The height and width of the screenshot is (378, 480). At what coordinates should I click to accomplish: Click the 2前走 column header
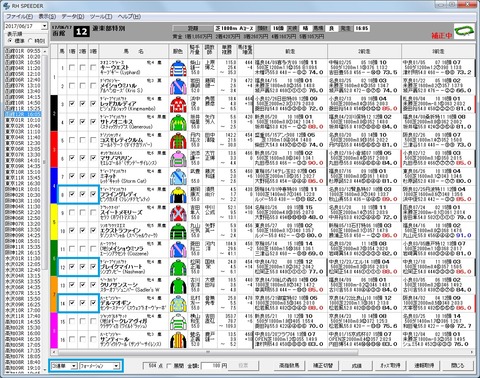364,51
